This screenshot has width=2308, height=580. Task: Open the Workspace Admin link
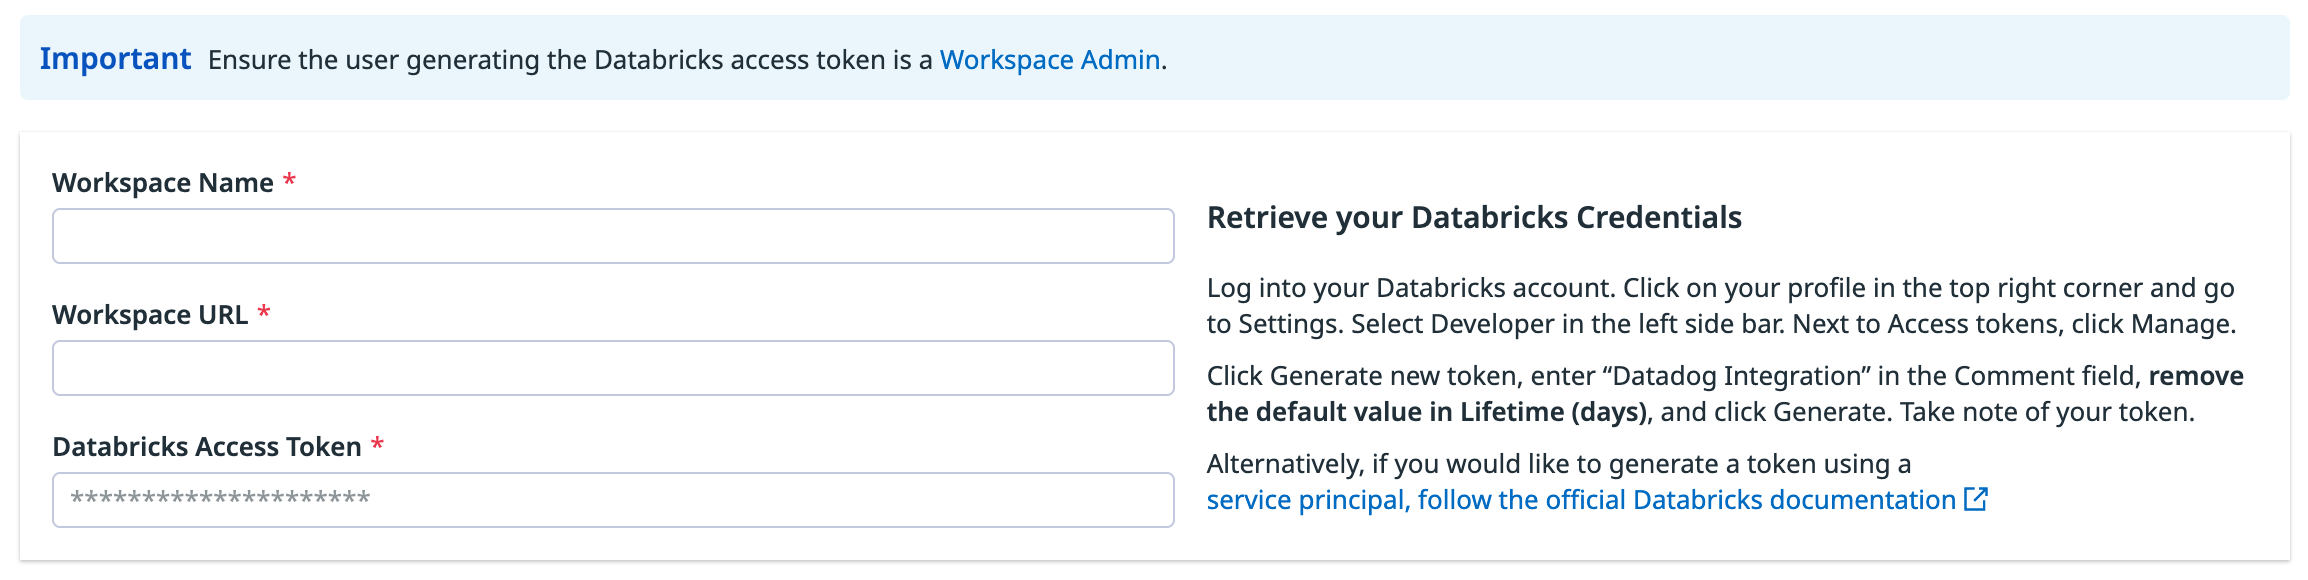tap(1048, 60)
